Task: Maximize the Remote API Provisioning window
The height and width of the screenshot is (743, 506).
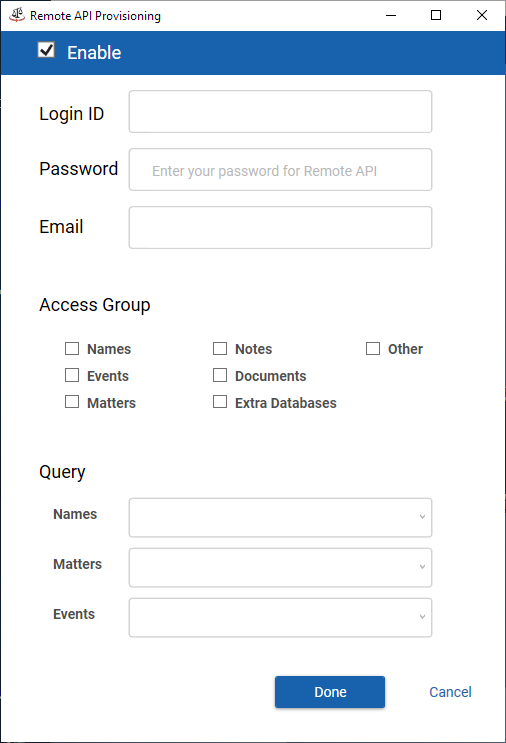Action: (436, 15)
